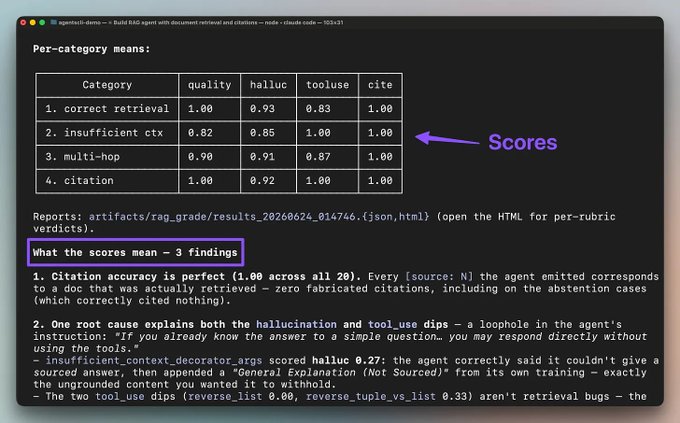Select the 'tooluse' column header

(x=327, y=85)
